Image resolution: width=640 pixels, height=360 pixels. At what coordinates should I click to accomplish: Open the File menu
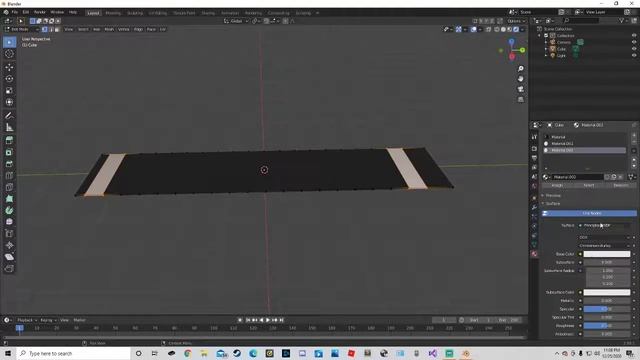tap(15, 12)
